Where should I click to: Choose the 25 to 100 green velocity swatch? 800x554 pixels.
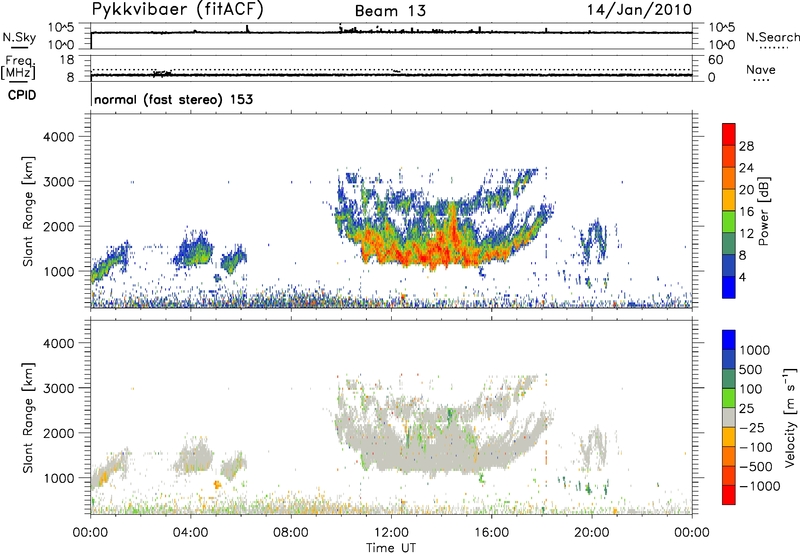coord(729,398)
